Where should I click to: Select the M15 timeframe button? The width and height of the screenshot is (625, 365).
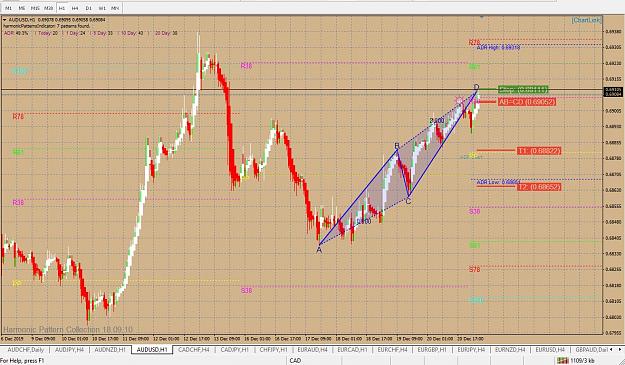(x=35, y=8)
